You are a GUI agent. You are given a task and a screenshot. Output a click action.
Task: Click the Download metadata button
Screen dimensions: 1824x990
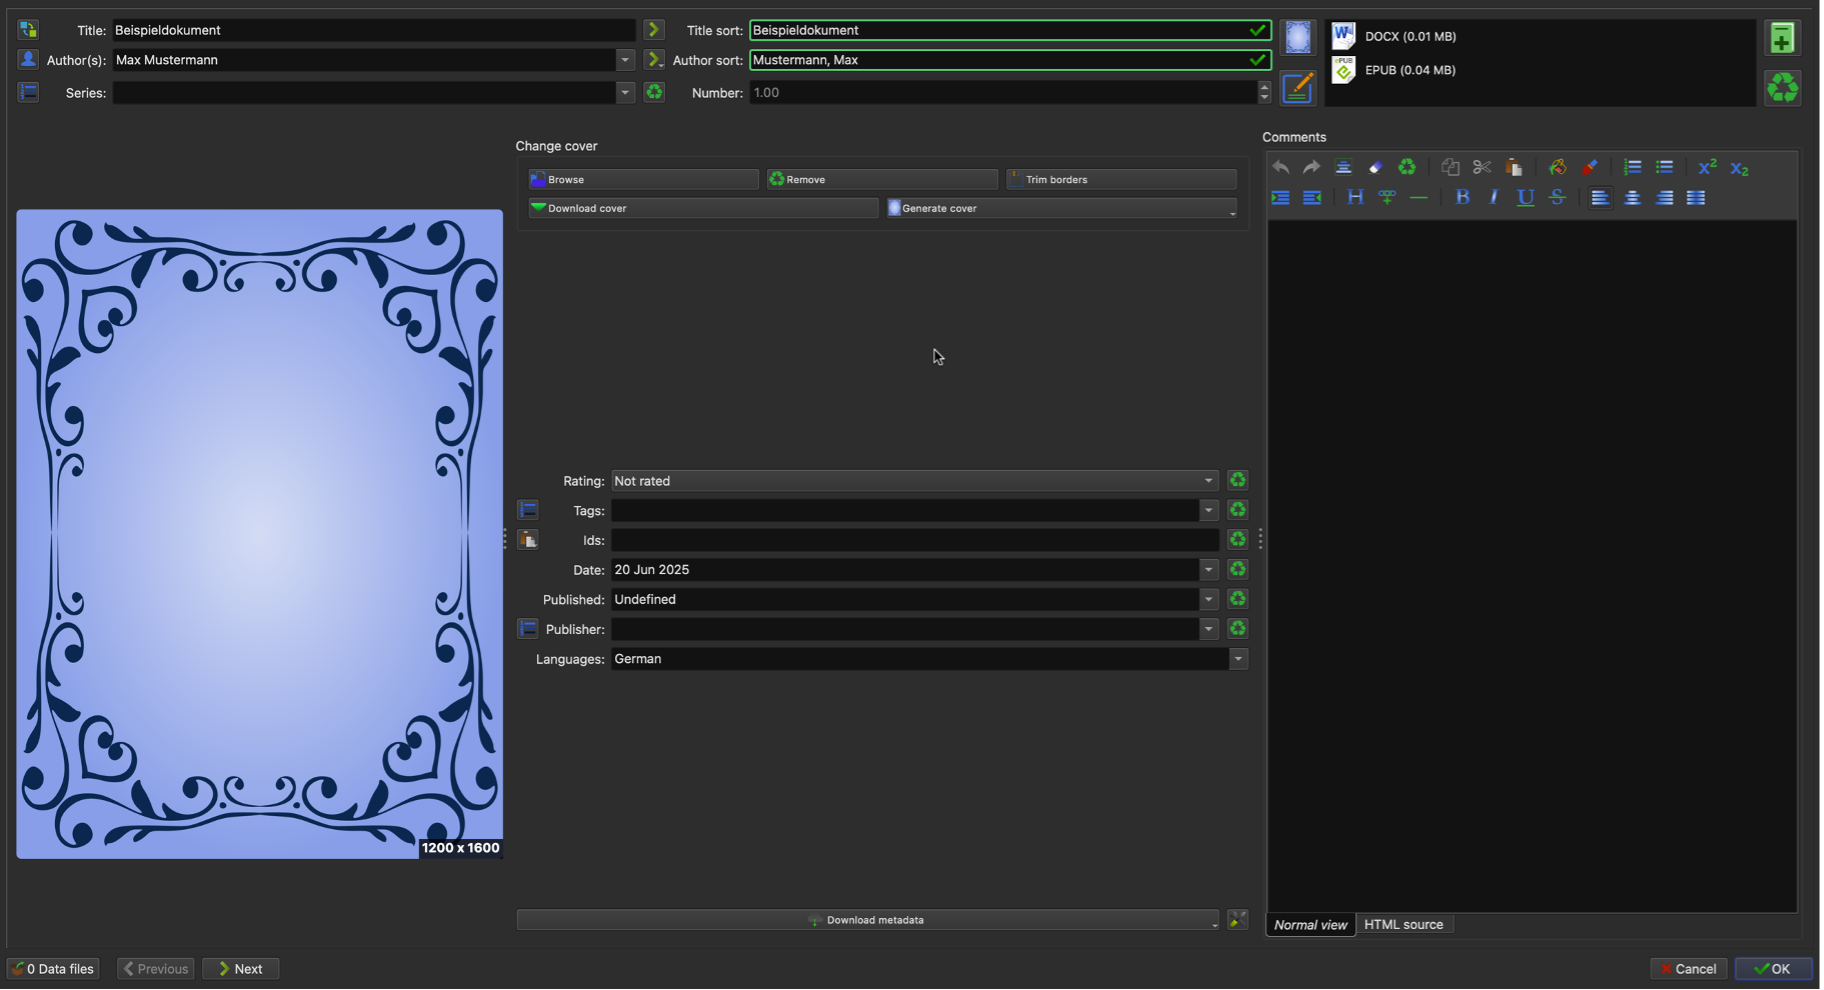(866, 920)
